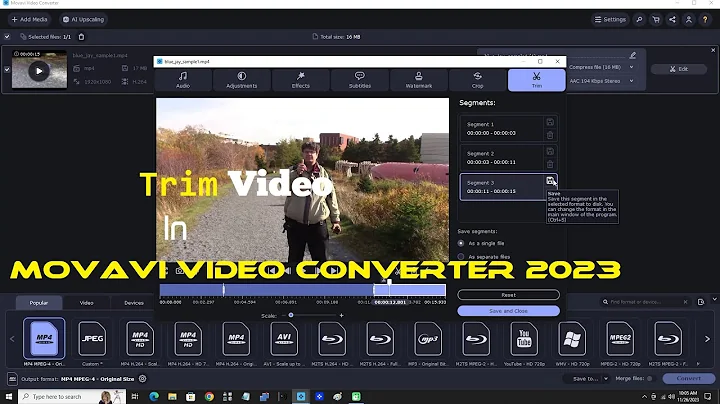Open the Settings menu

(610, 19)
